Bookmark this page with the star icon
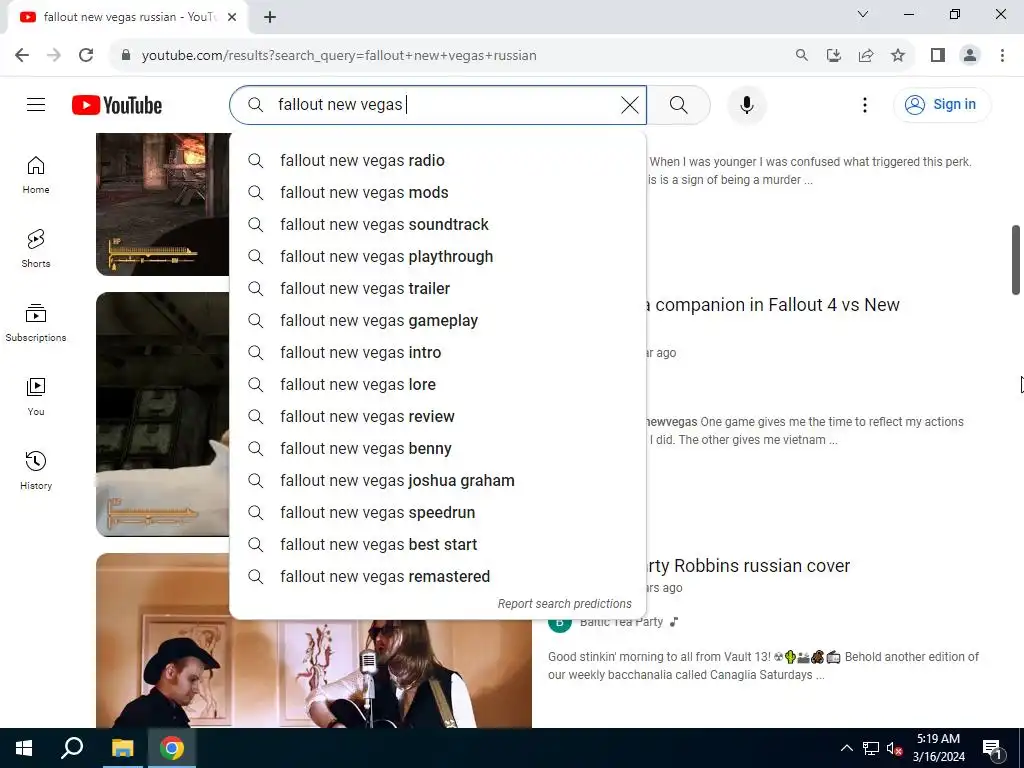This screenshot has height=768, width=1024. click(x=898, y=56)
